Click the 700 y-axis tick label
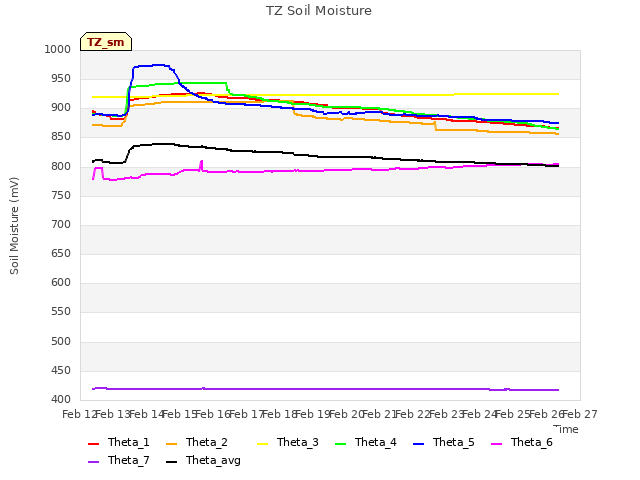This screenshot has width=640, height=480. [x=61, y=224]
